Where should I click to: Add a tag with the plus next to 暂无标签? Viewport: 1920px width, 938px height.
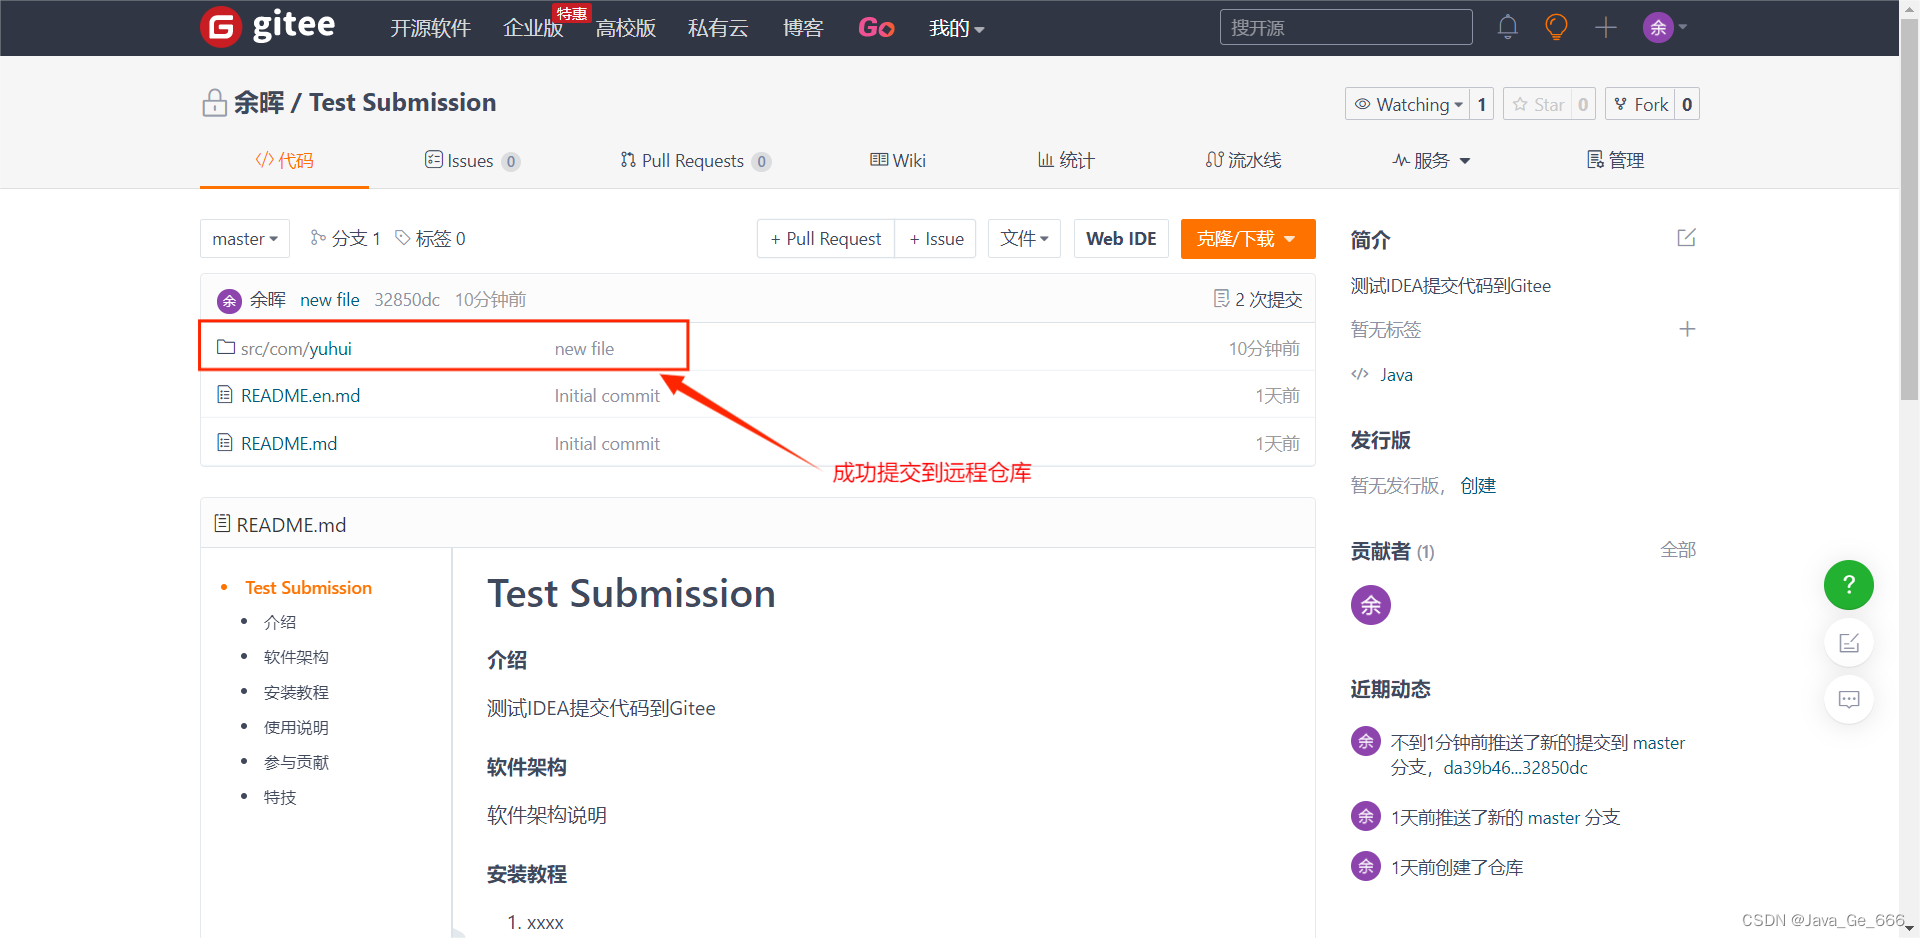pyautogui.click(x=1687, y=329)
